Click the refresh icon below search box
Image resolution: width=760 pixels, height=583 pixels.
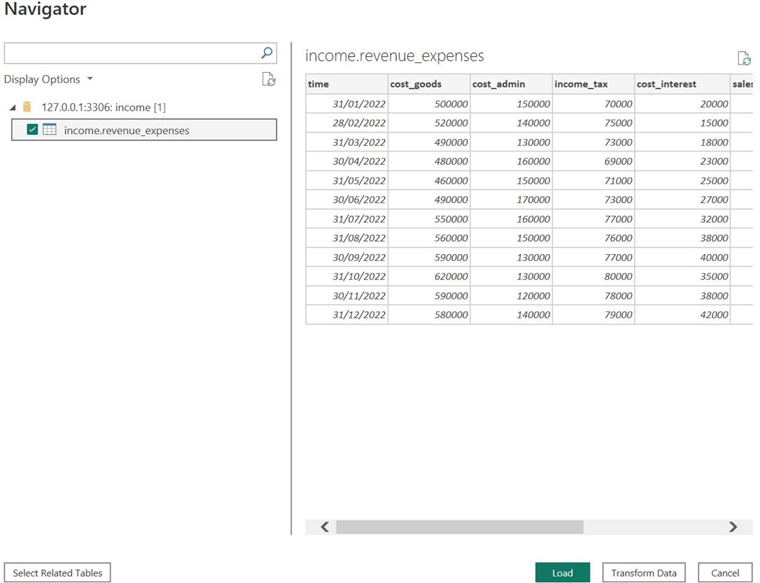click(268, 80)
